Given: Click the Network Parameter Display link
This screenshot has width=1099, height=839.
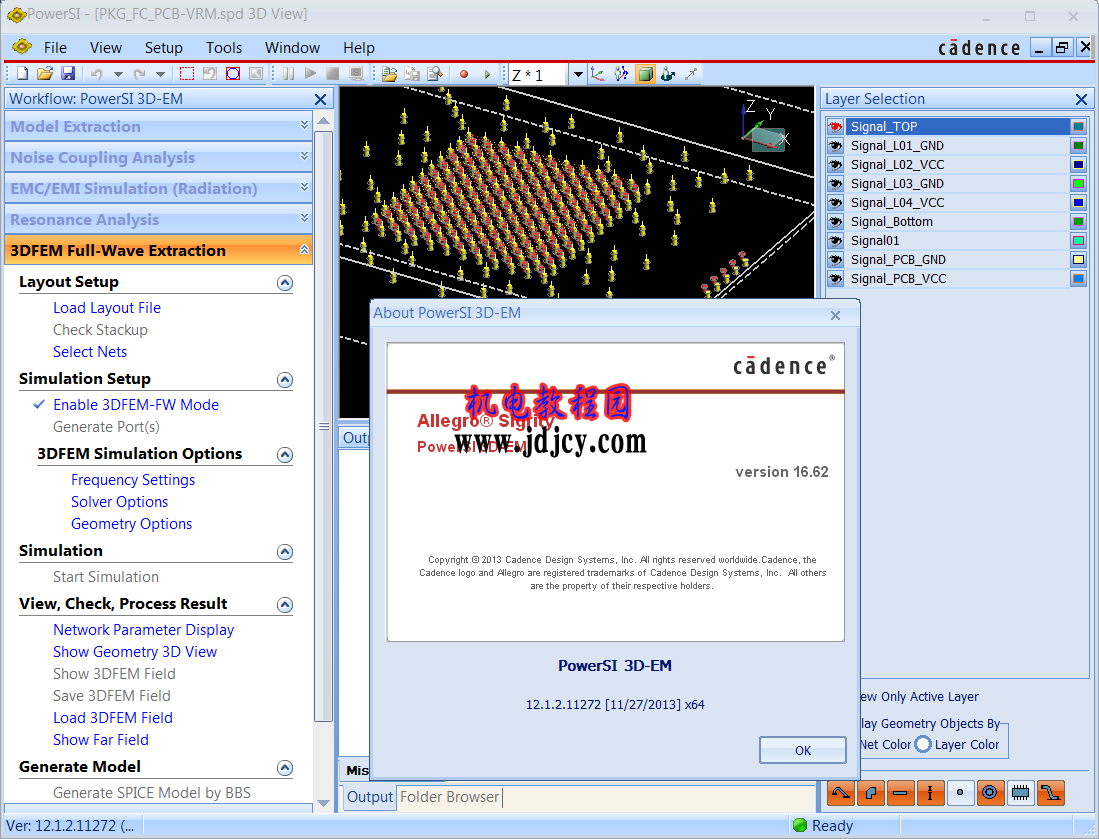Looking at the screenshot, I should click(x=144, y=630).
